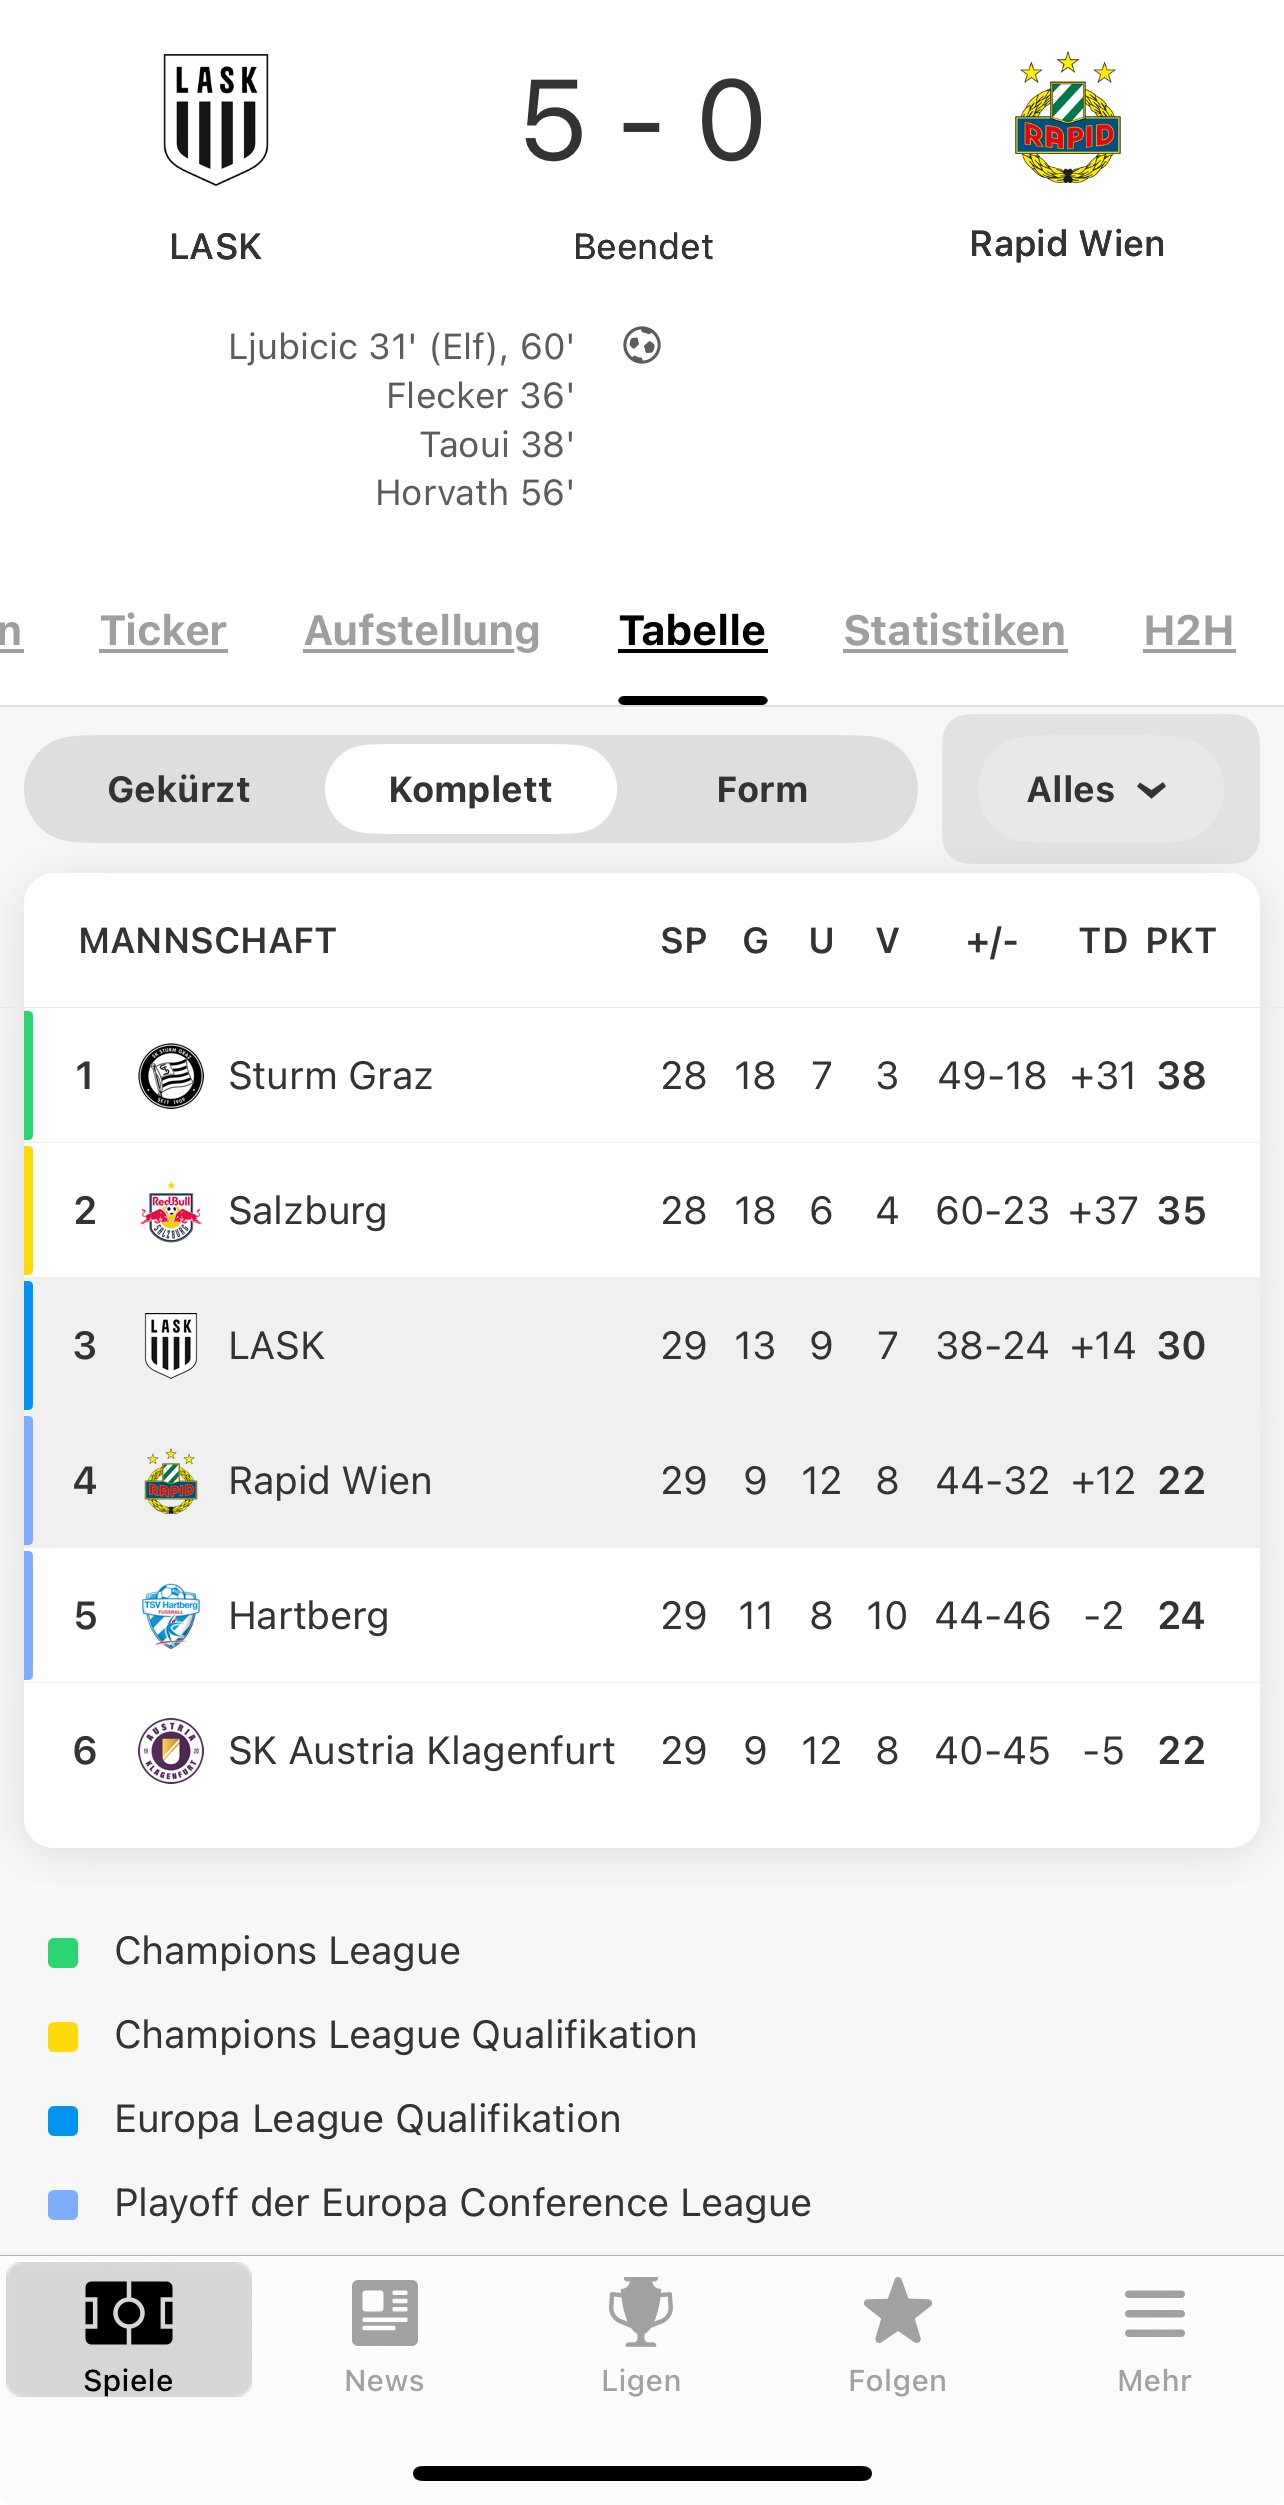This screenshot has height=2505, width=1284.
Task: Tap the Sturm Graz club logo
Action: click(171, 1076)
